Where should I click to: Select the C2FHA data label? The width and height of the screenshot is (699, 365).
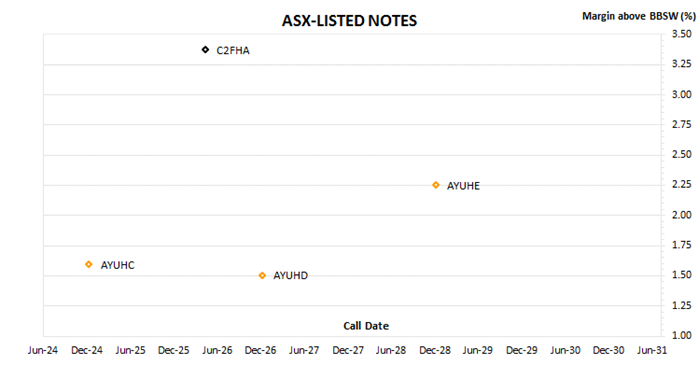tap(233, 50)
